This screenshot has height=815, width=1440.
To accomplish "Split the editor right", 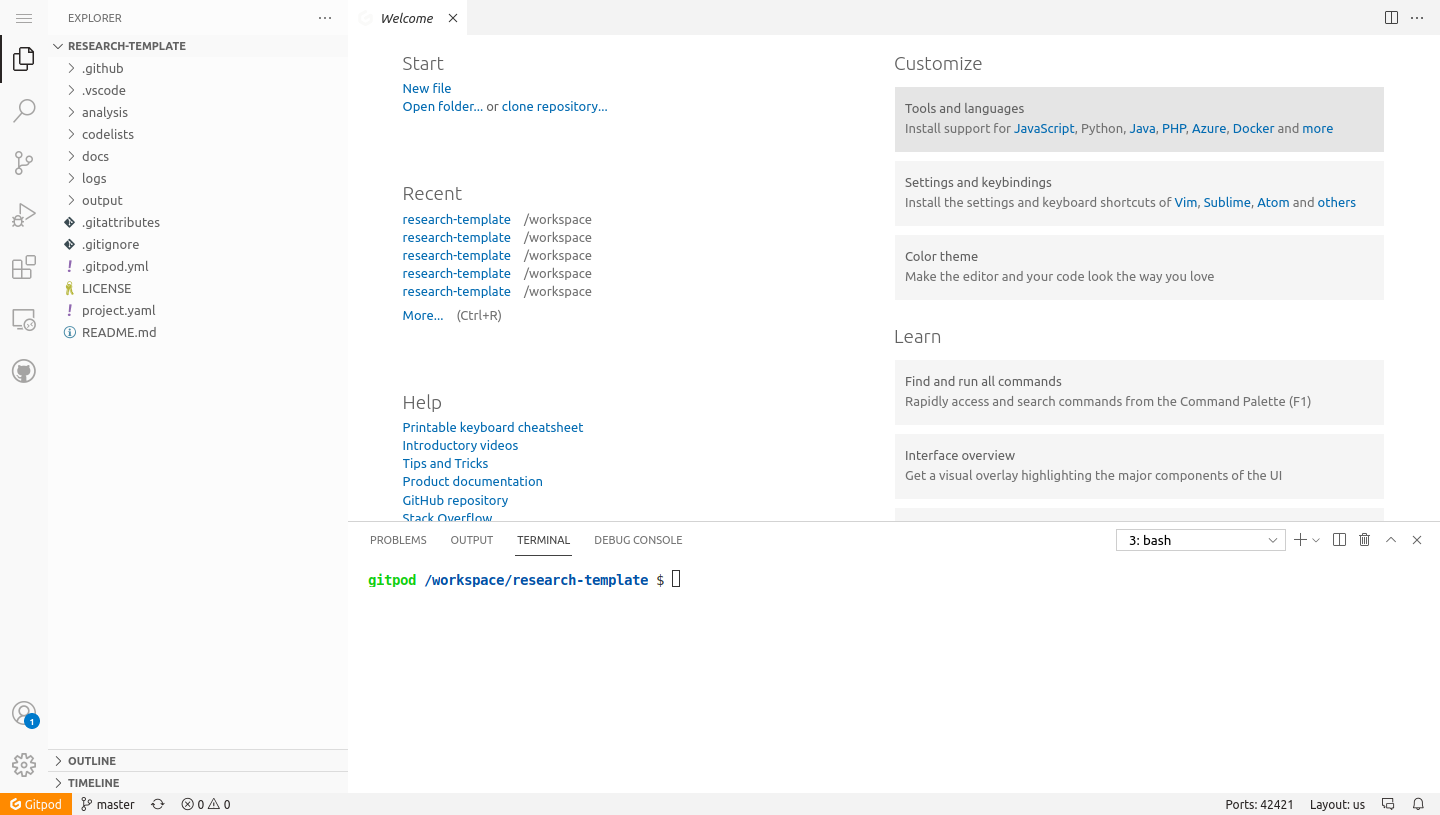I will [x=1391, y=18].
